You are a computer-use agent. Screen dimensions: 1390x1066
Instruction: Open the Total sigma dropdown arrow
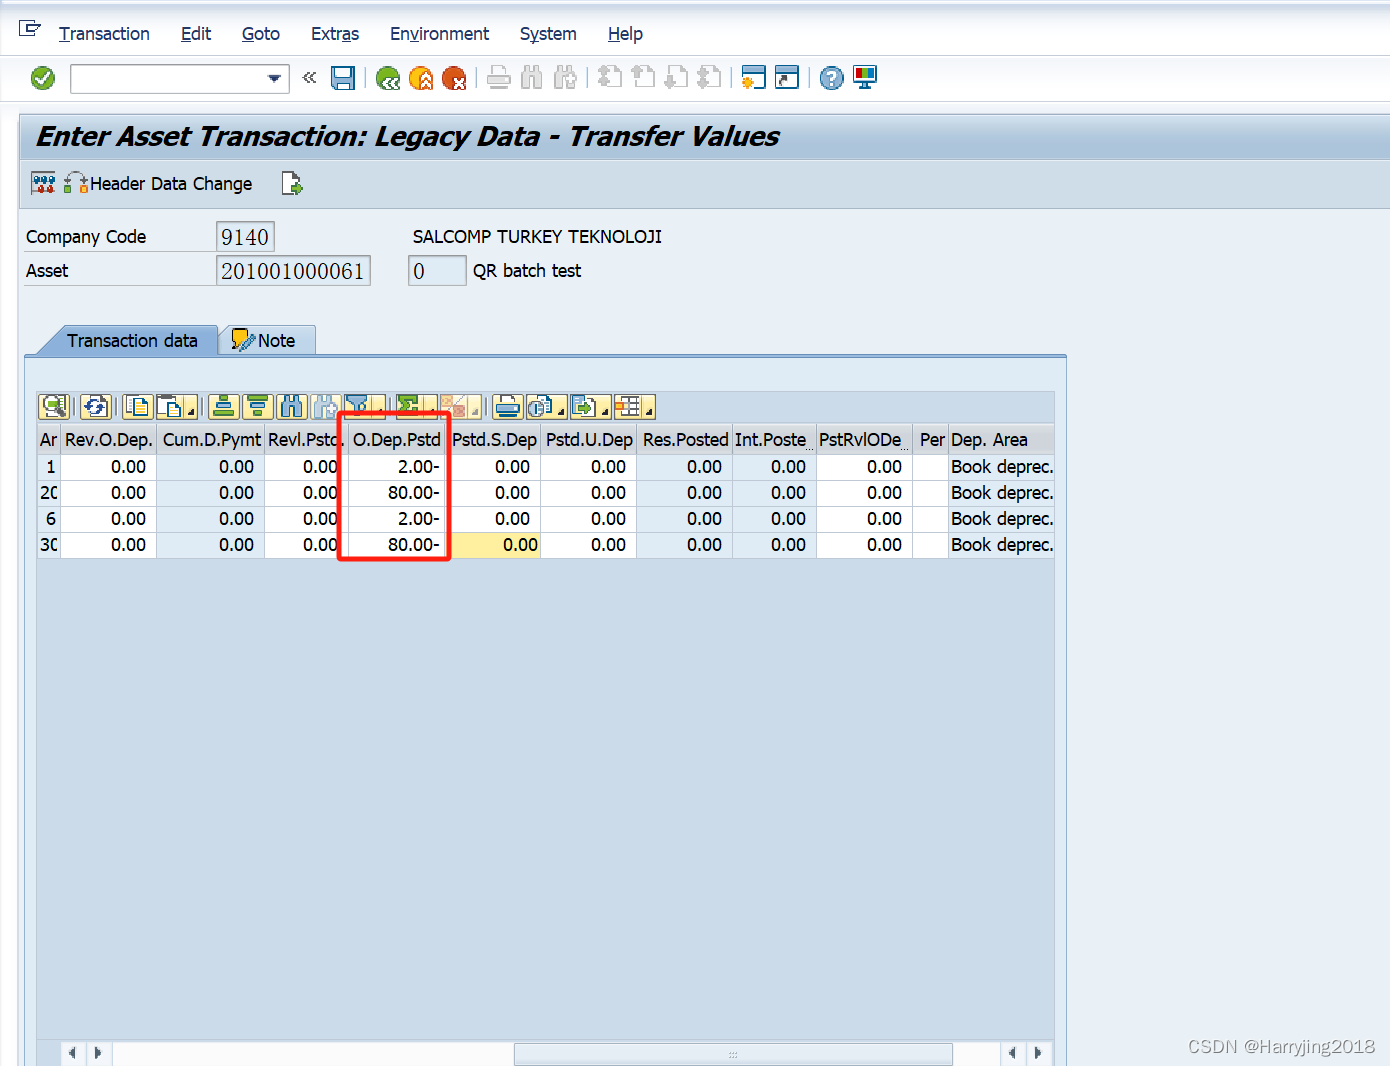430,410
